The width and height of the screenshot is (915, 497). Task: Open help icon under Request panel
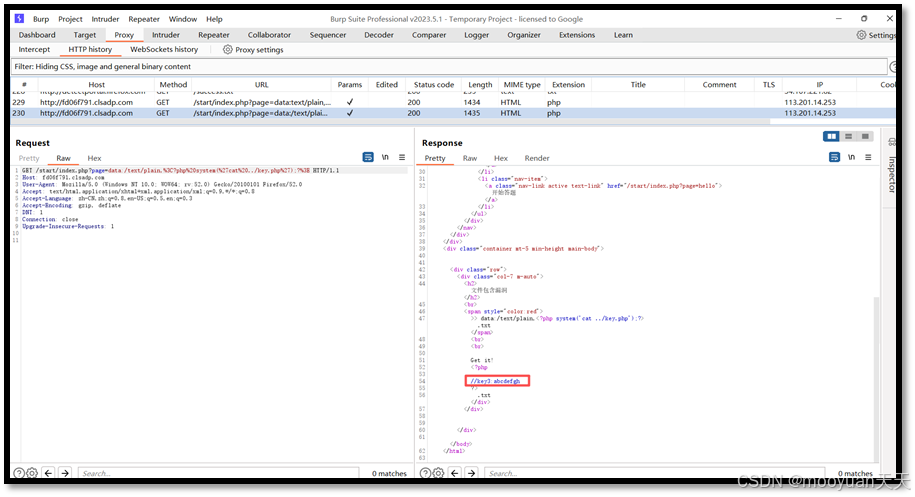(19, 473)
